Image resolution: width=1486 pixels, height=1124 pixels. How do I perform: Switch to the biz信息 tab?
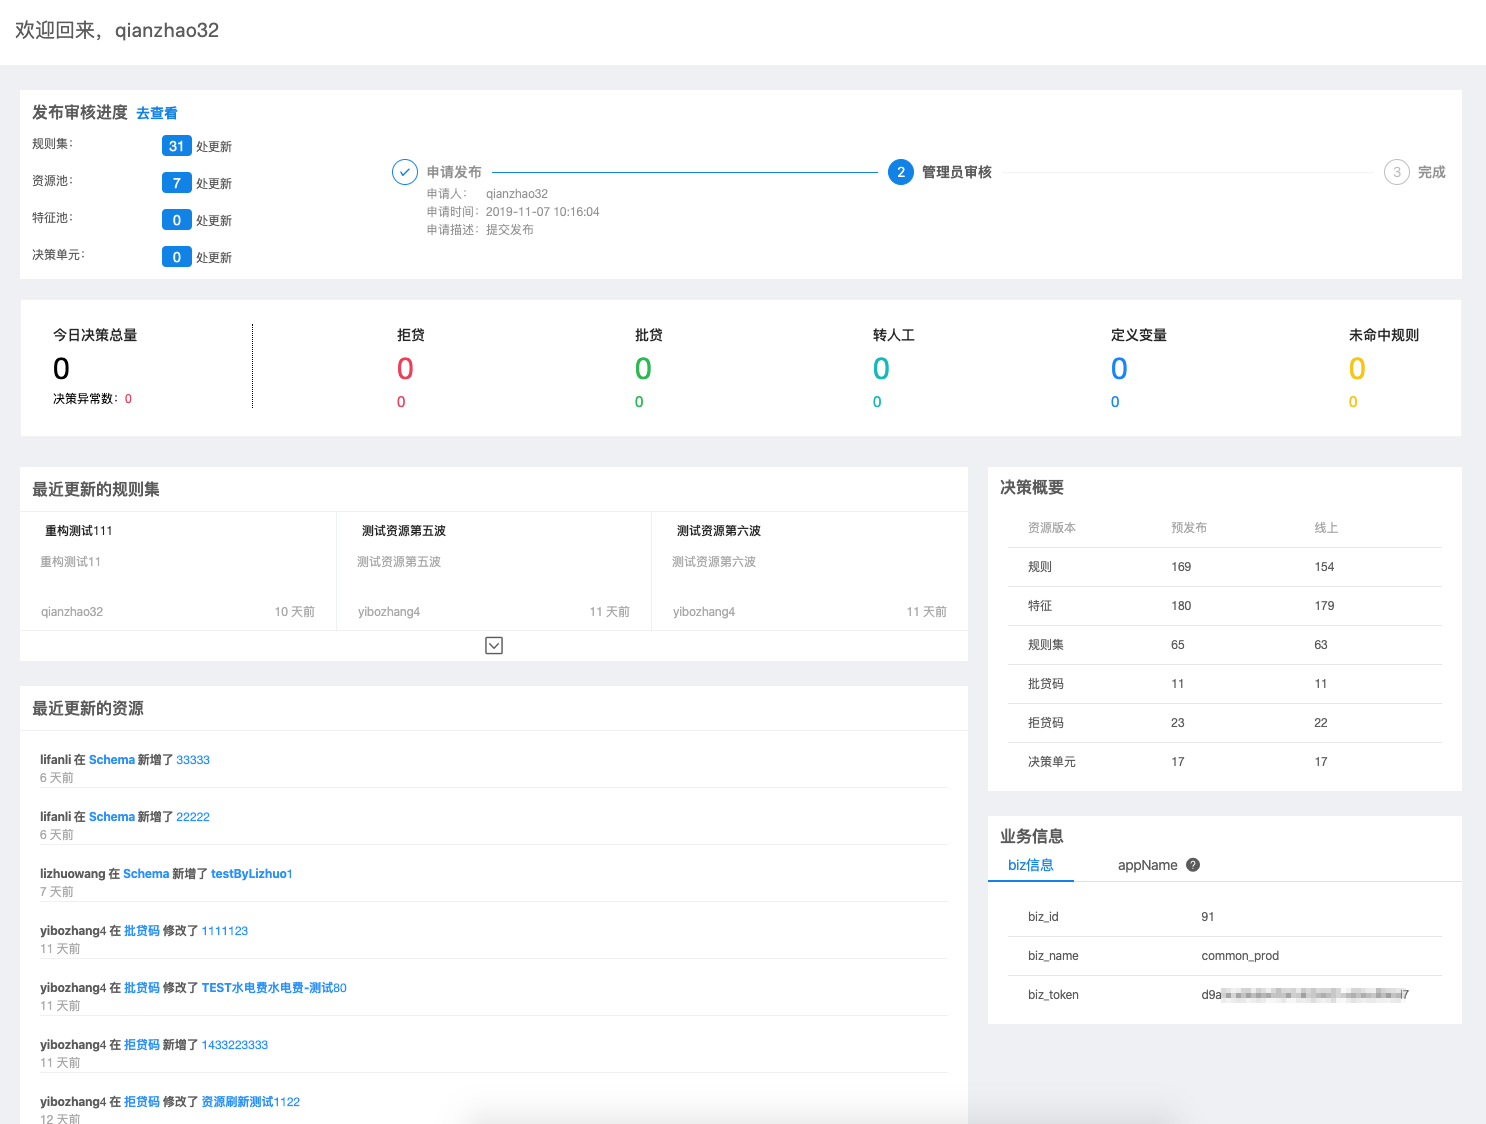[x=1031, y=865]
